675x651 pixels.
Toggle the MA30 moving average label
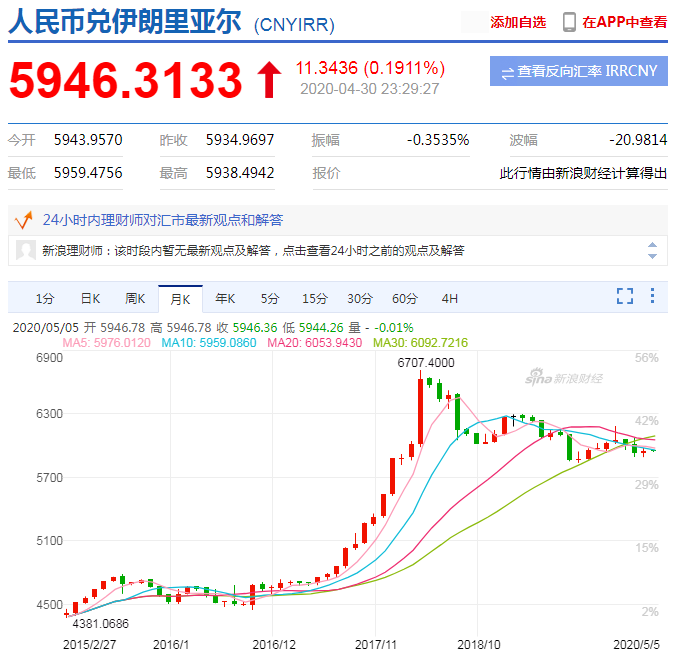[420, 343]
